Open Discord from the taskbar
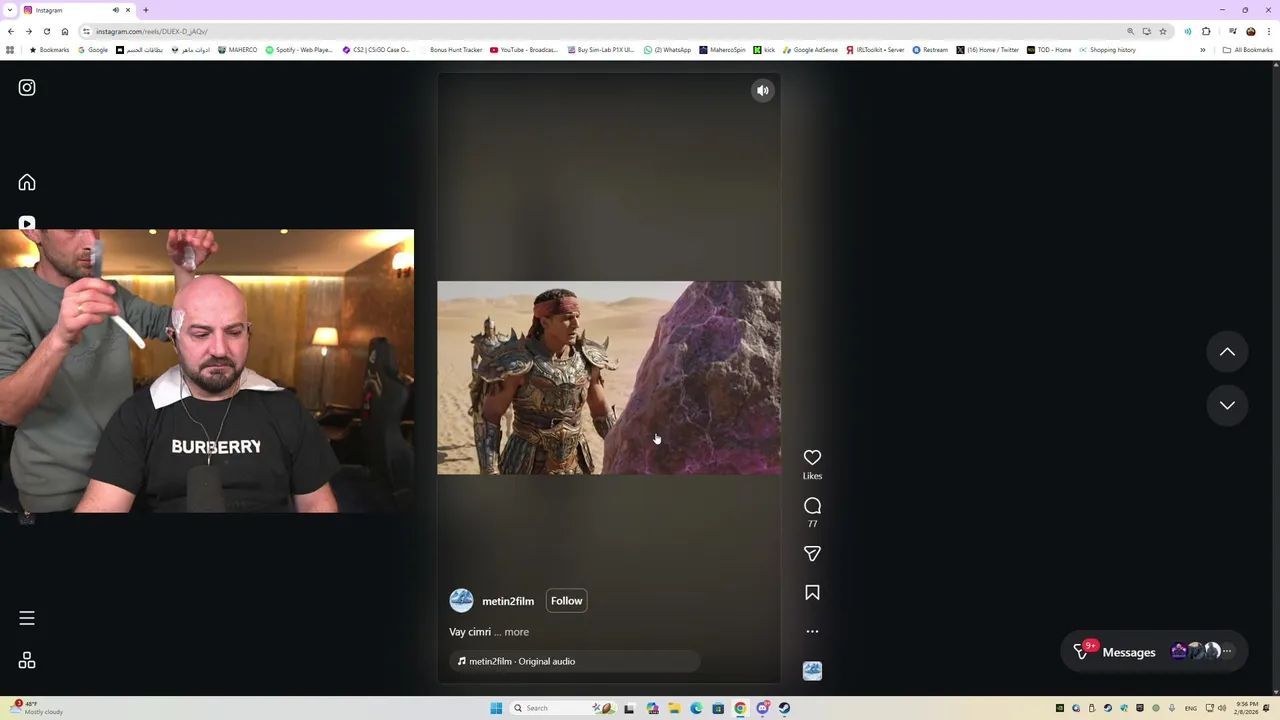 click(x=762, y=708)
